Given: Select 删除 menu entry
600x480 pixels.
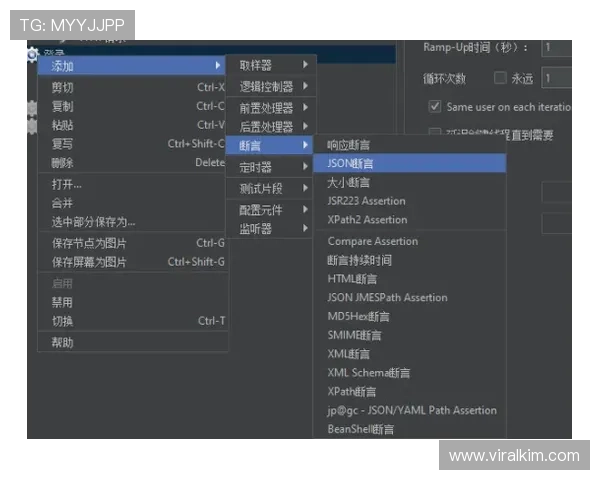Looking at the screenshot, I should (x=132, y=163).
